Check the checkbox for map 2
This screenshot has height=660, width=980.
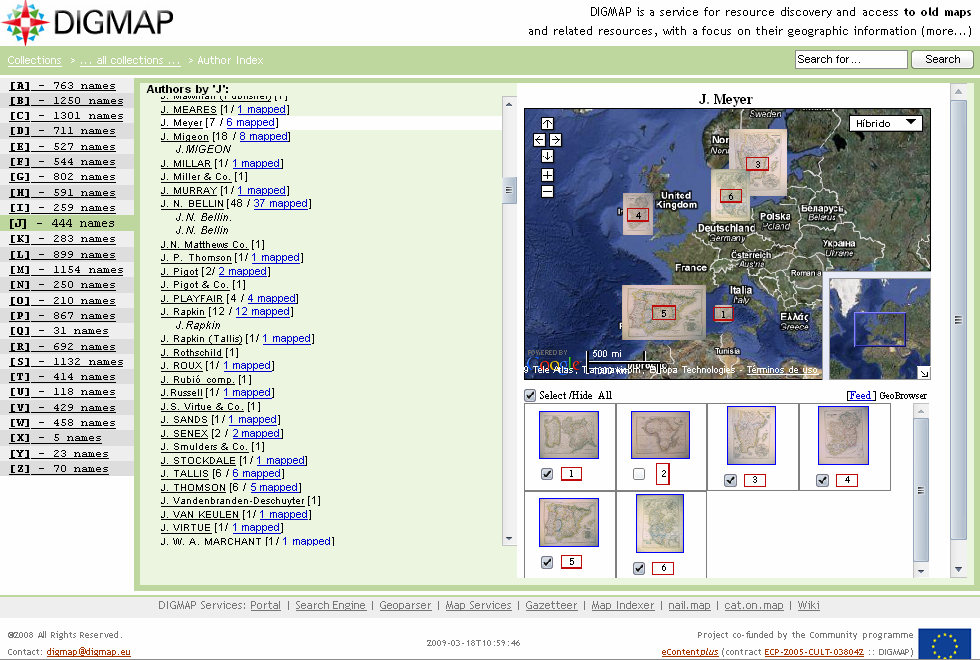tap(639, 474)
